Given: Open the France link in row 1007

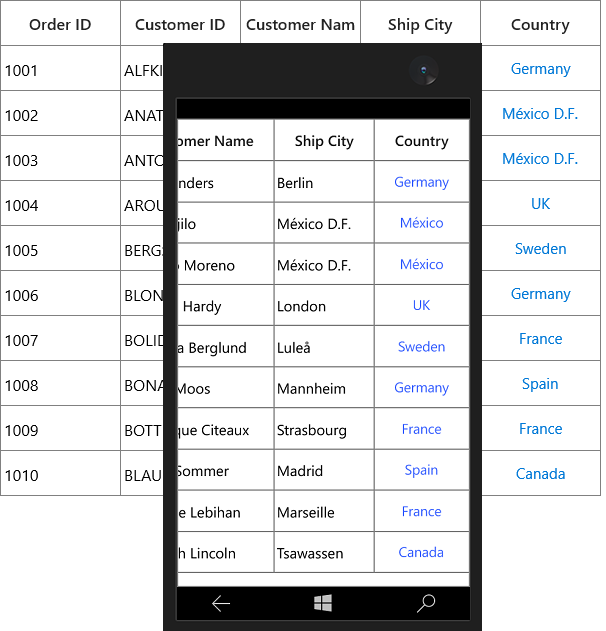Looking at the screenshot, I should point(540,339).
